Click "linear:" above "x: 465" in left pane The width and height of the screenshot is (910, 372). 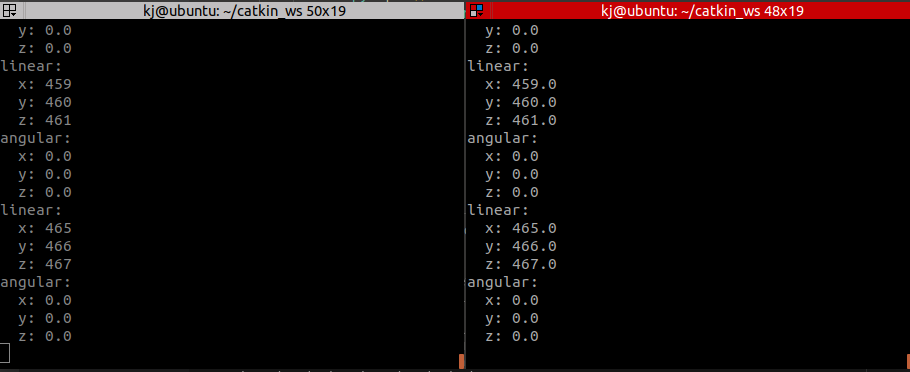[31, 210]
